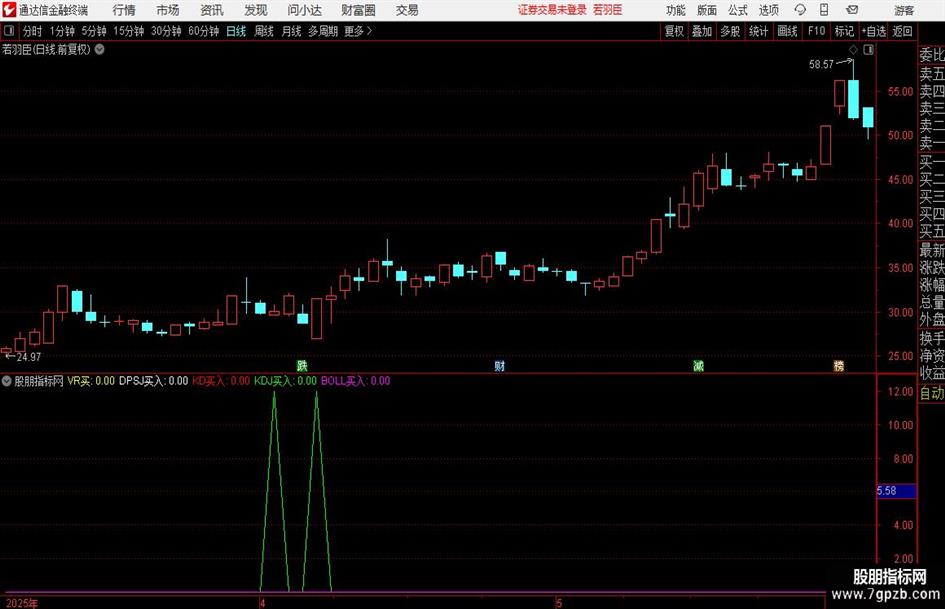
Task: Click the 委比 row in quote panel
Action: (x=932, y=55)
